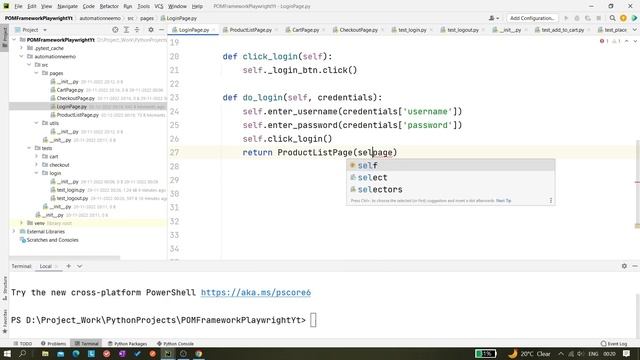The image size is (640, 360).
Task: Open the aka.ms/pscore6 link
Action: click(256, 293)
